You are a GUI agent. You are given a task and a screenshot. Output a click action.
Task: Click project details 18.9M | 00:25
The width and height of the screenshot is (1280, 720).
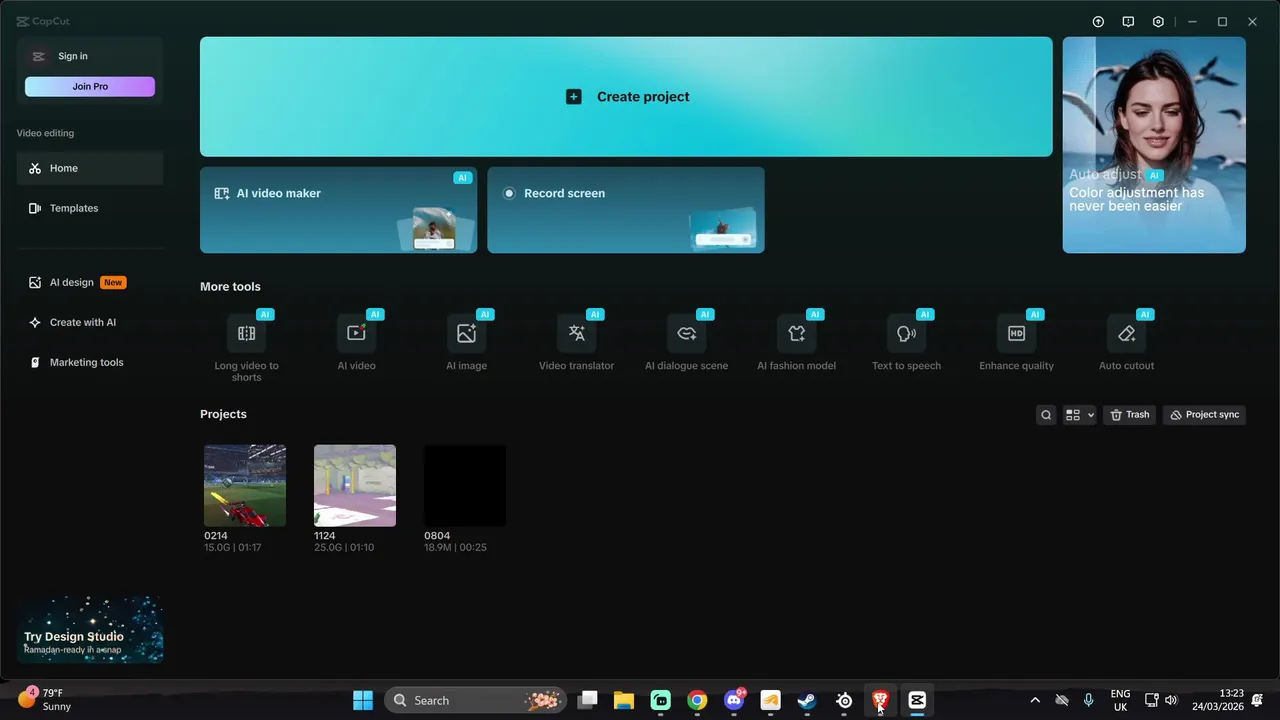pyautogui.click(x=455, y=548)
